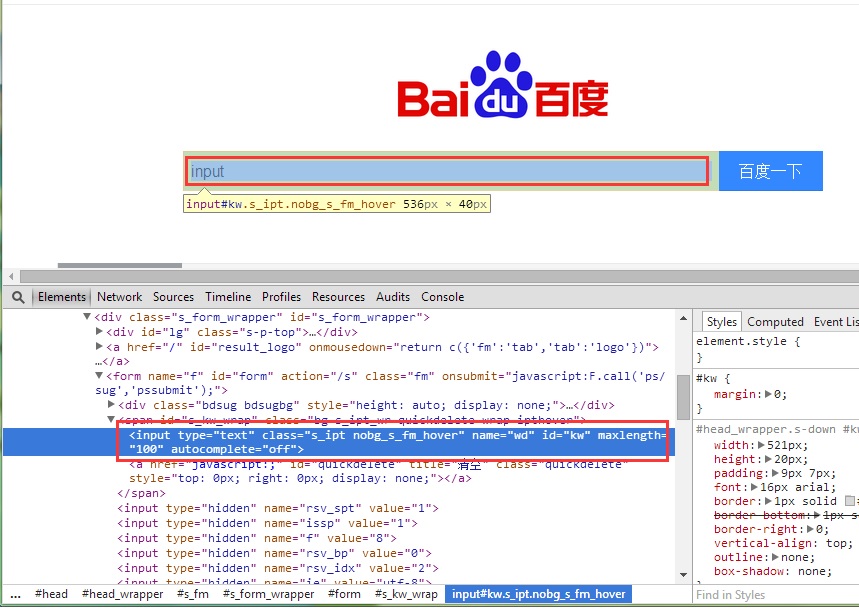The height and width of the screenshot is (614, 859).
Task: Expand the div id="lg" node
Action: click(x=99, y=331)
